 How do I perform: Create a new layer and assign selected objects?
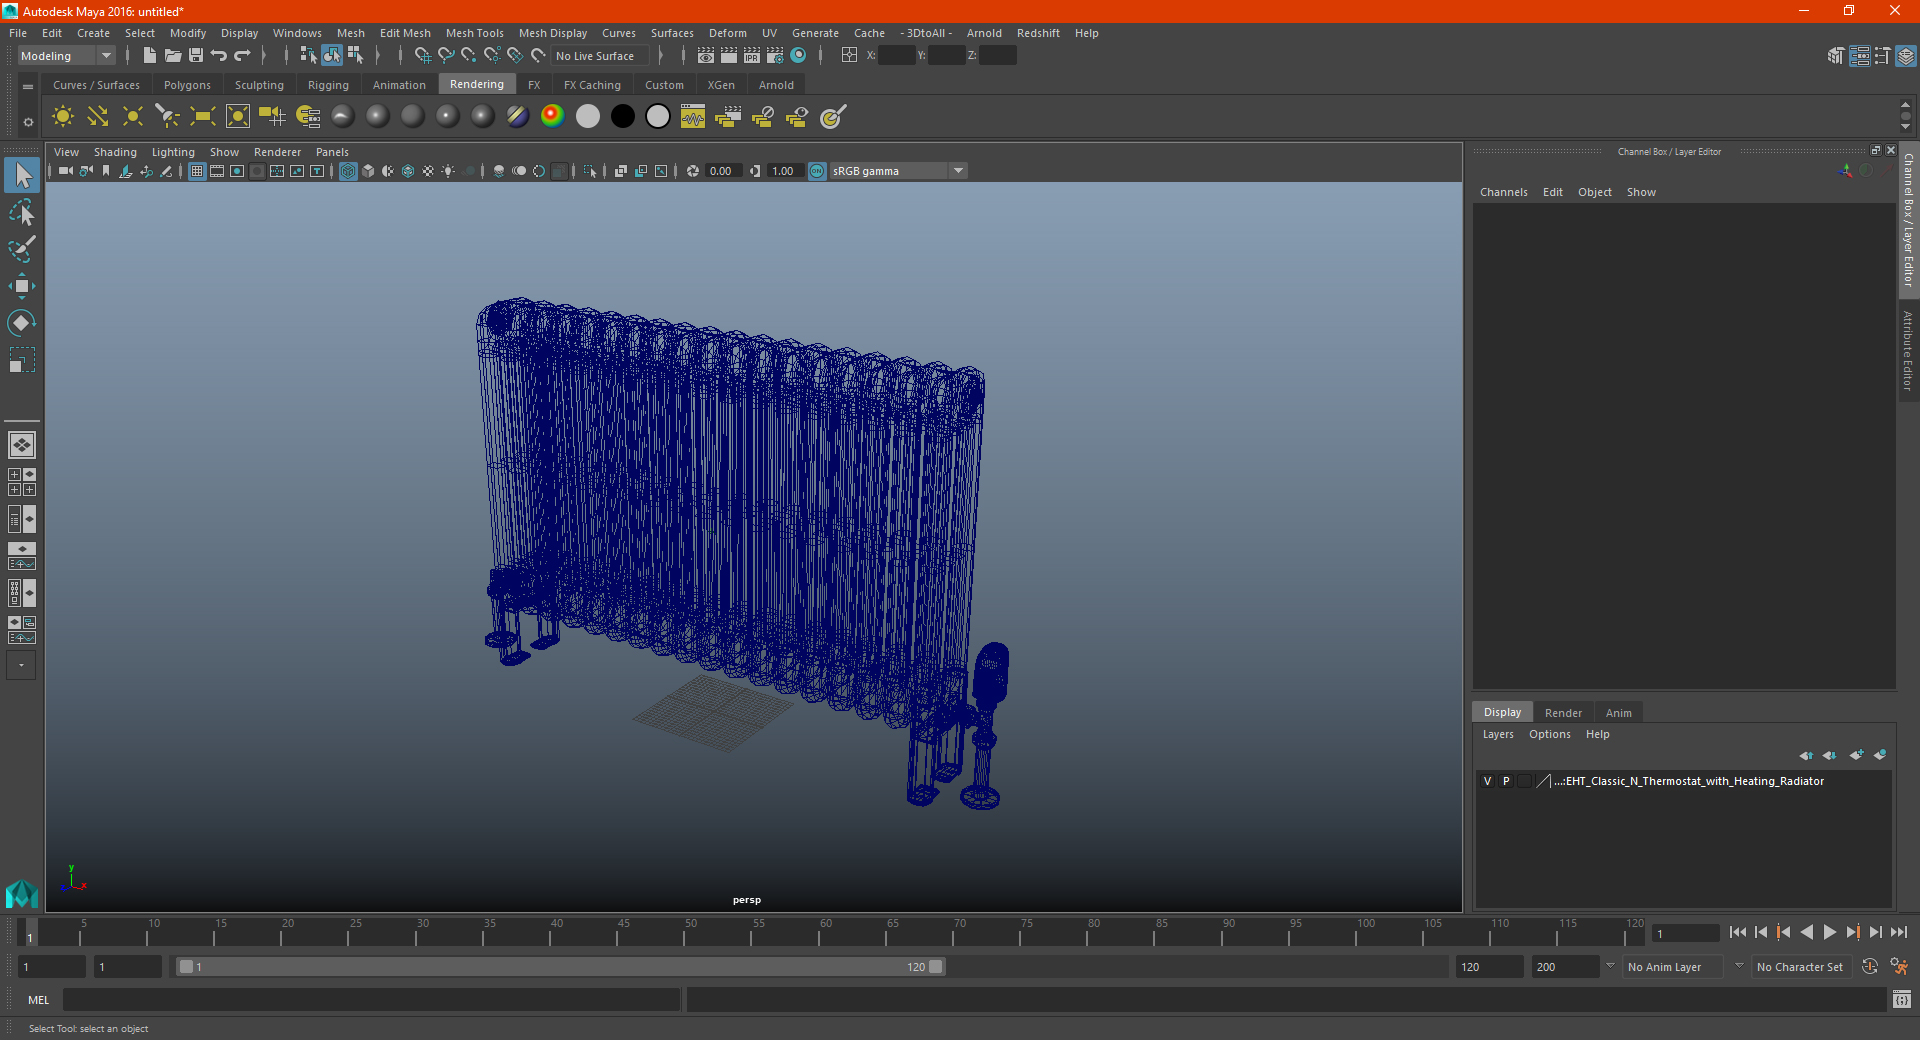[x=1880, y=755]
